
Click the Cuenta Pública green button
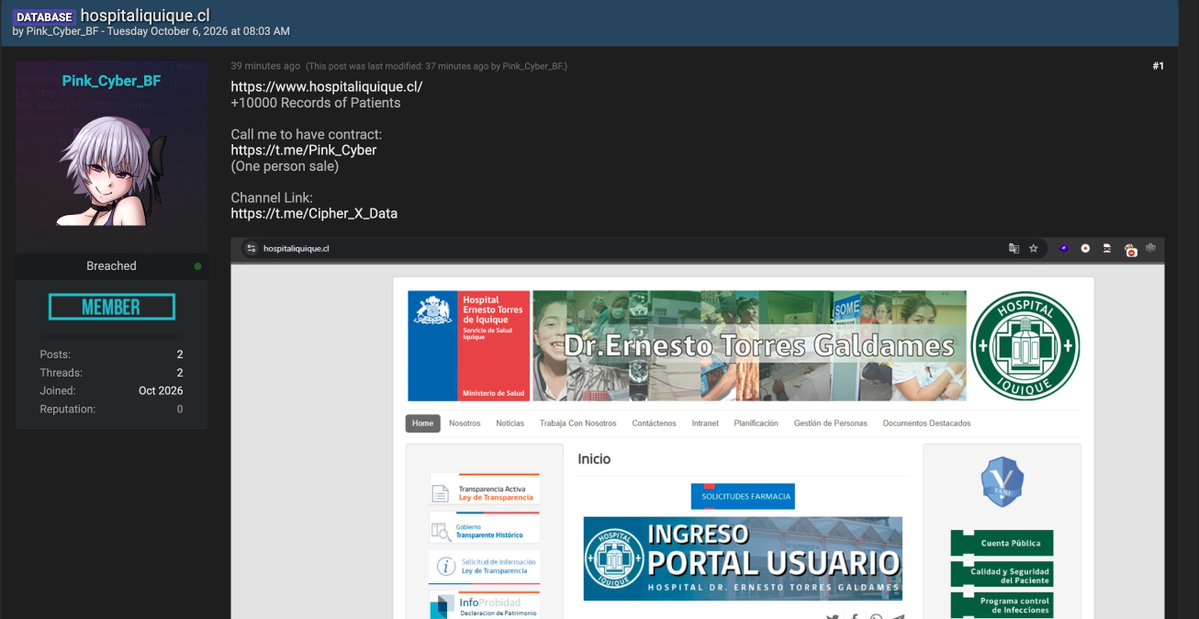[x=1002, y=543]
